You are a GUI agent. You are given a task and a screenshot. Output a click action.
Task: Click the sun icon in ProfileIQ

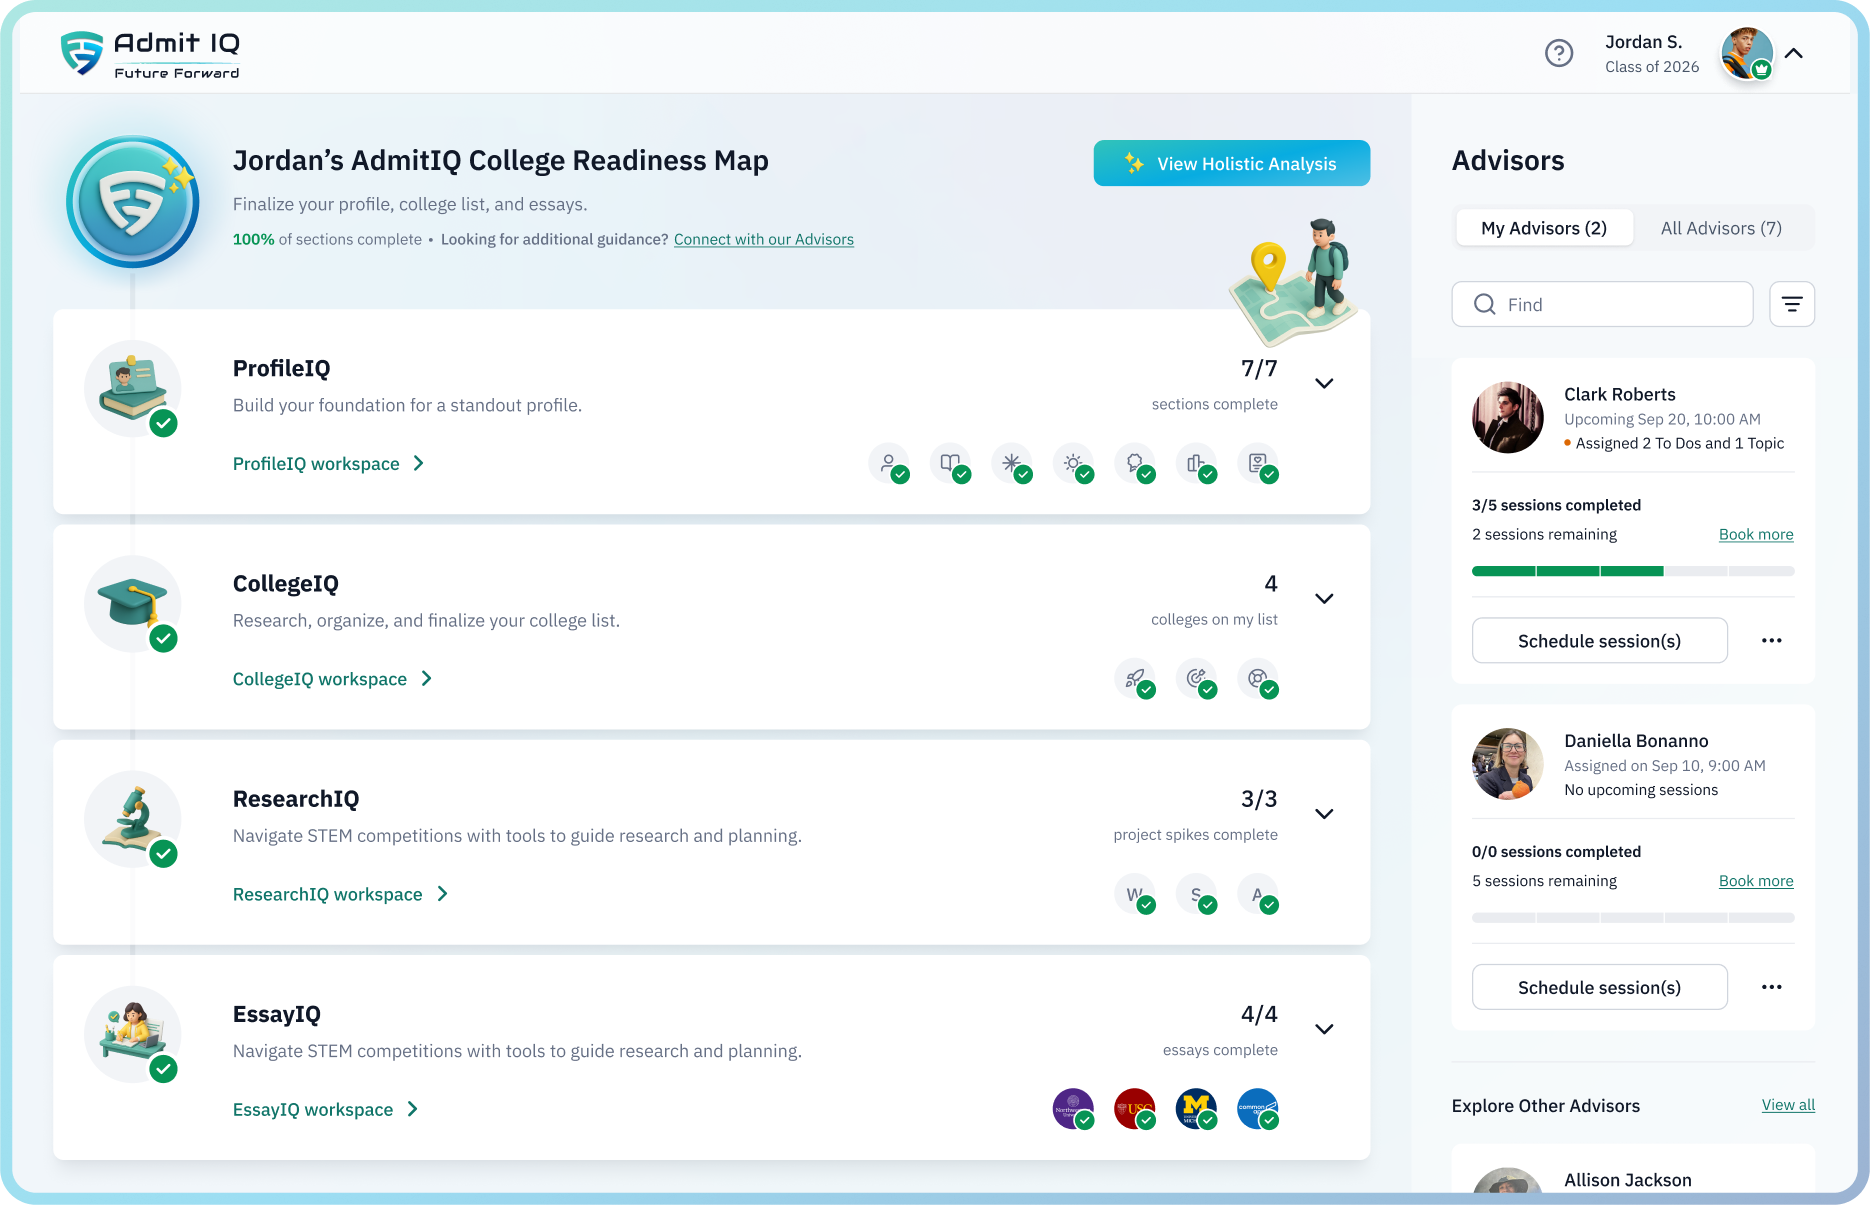tap(1073, 463)
